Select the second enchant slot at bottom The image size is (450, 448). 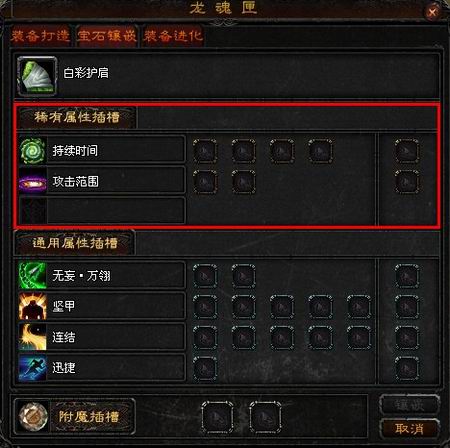click(265, 417)
